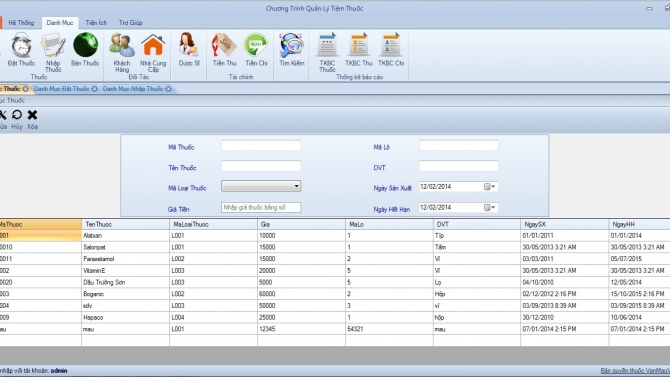Click the Xóa delete X icon
Image resolution: width=670 pixels, height=377 pixels.
point(32,115)
